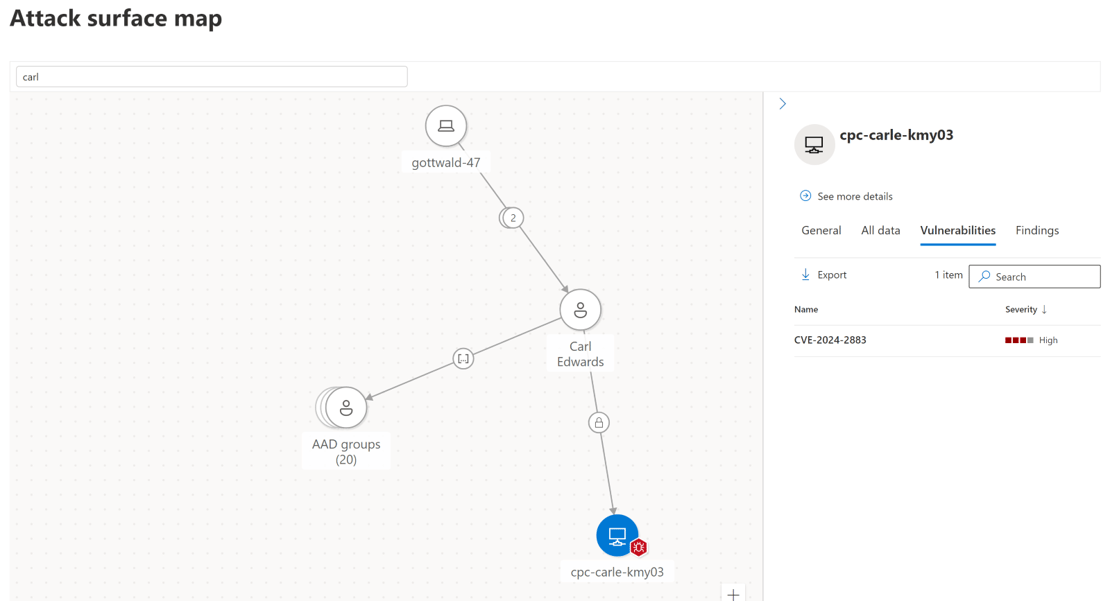
Task: Select the Carl Edwards user node icon
Action: [581, 309]
